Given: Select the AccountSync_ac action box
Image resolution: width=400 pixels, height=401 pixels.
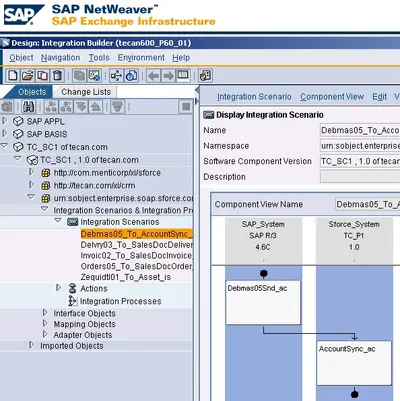Looking at the screenshot, I should pos(354,363).
